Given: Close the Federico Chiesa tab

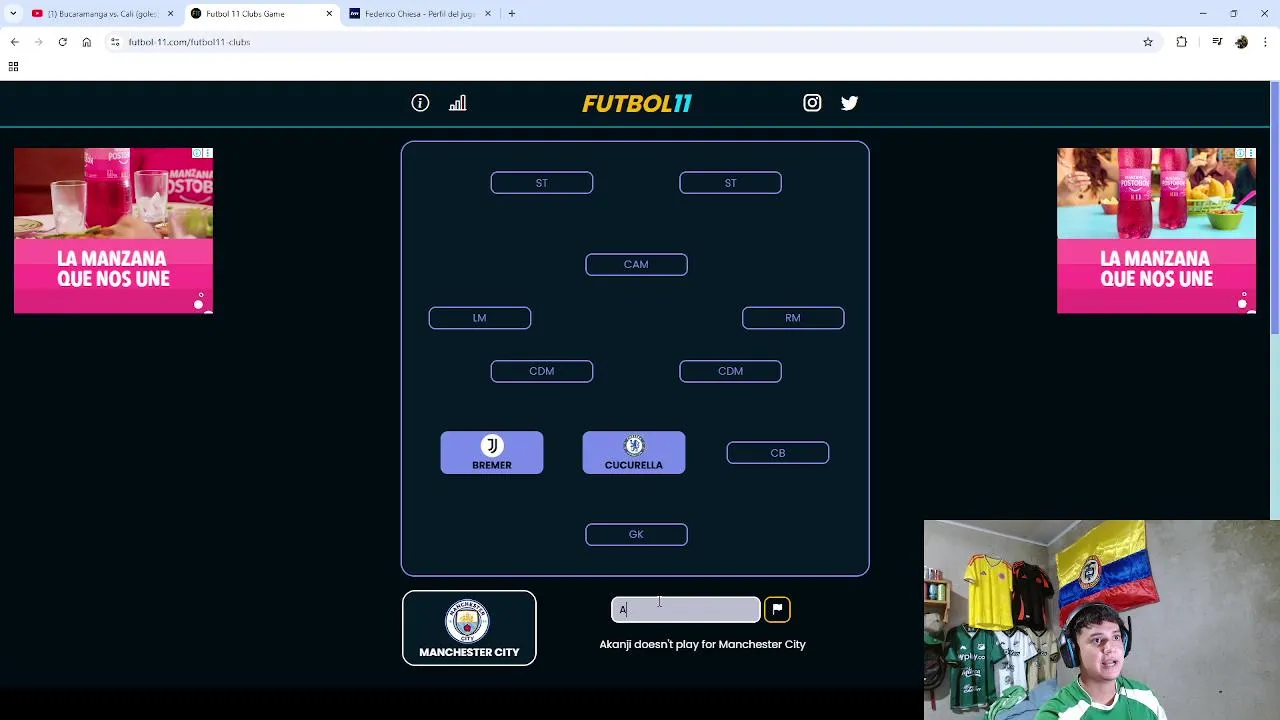Looking at the screenshot, I should pyautogui.click(x=488, y=14).
